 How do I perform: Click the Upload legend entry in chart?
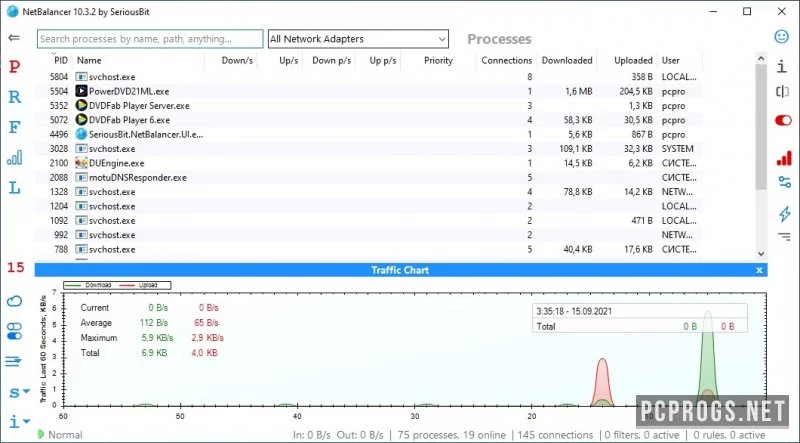click(139, 285)
